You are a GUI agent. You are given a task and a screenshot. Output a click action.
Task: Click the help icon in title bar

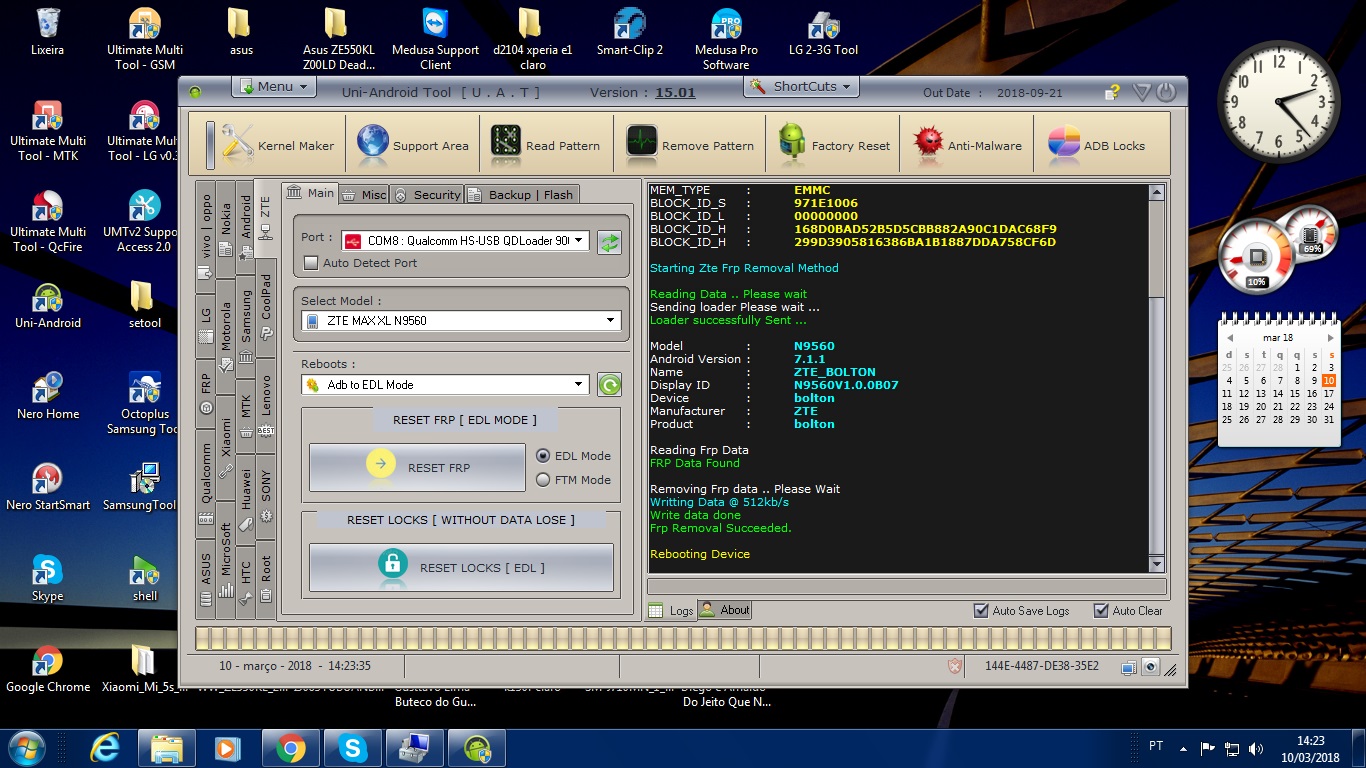(x=1112, y=92)
